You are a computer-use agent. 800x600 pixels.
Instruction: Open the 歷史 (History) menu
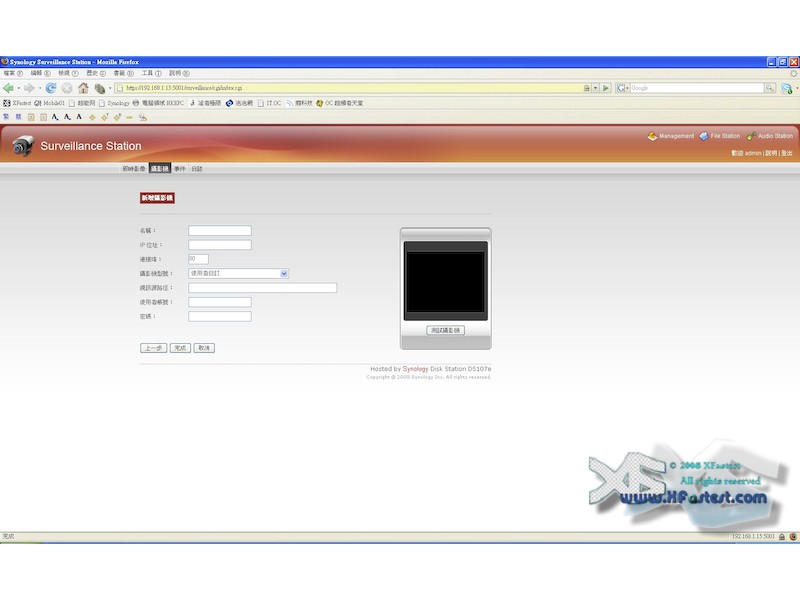pos(96,73)
